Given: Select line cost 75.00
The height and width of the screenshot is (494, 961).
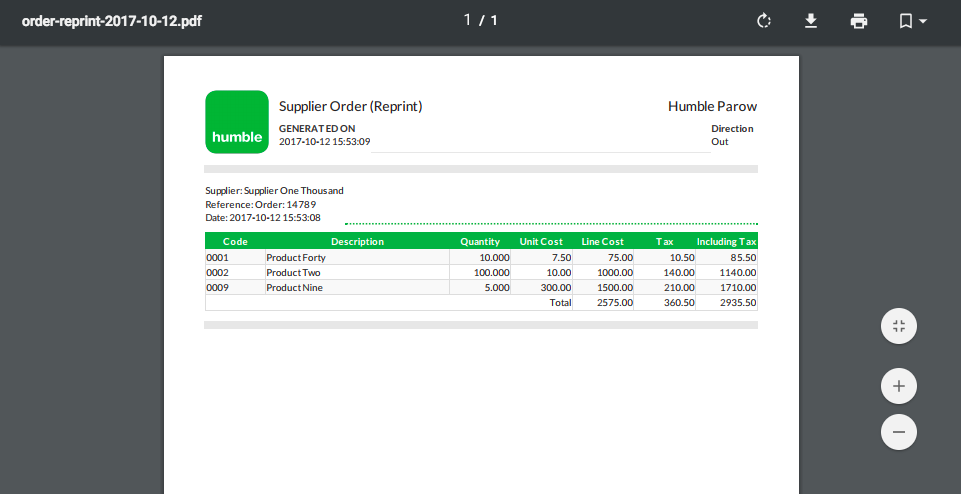Looking at the screenshot, I should 620,257.
